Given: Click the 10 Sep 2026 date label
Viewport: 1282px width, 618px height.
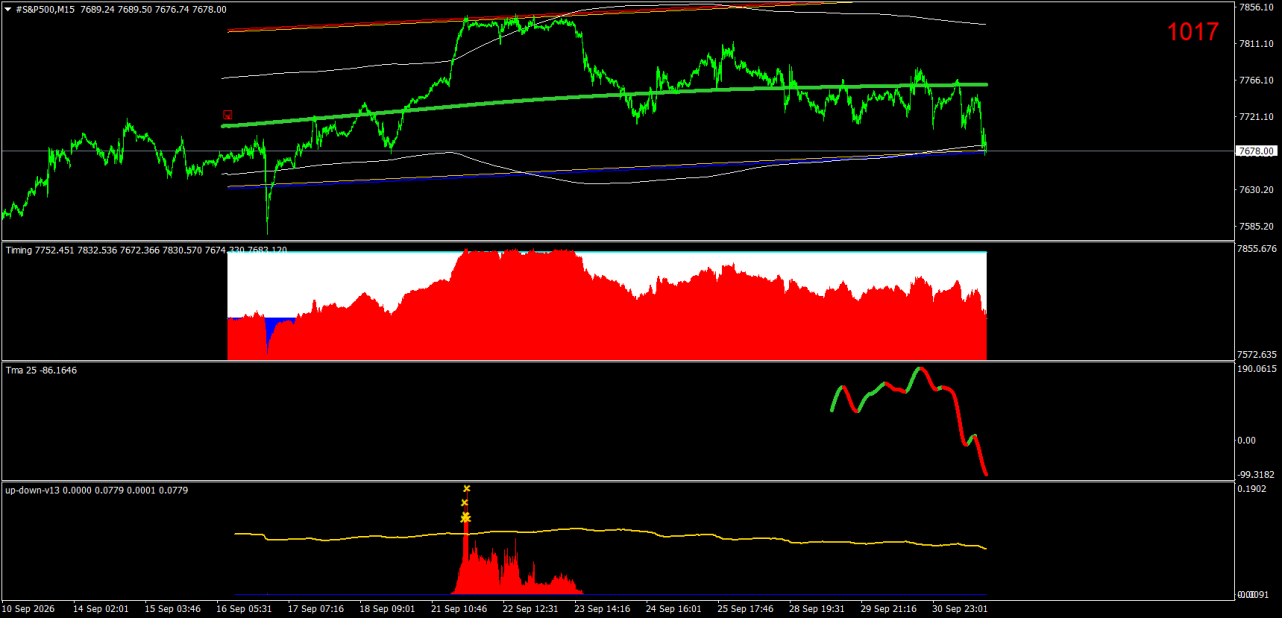Looking at the screenshot, I should coord(29,608).
